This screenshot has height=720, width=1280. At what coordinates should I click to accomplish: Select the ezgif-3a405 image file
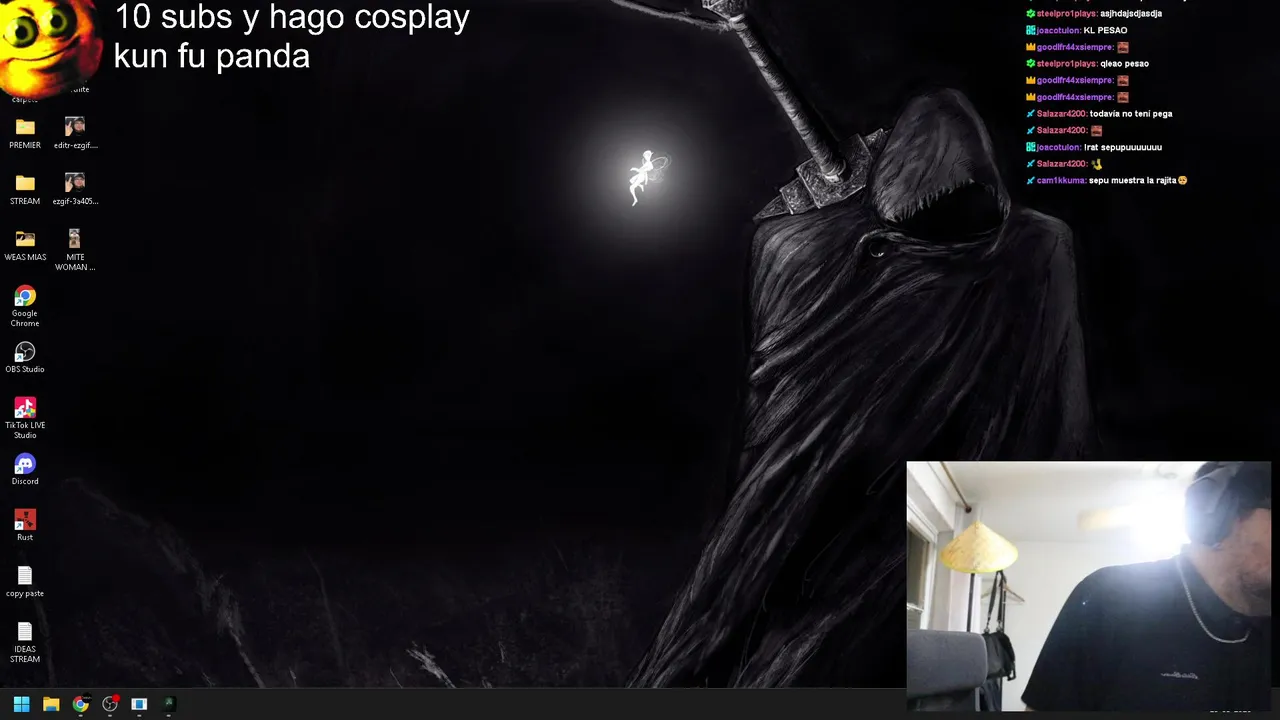pos(75,189)
